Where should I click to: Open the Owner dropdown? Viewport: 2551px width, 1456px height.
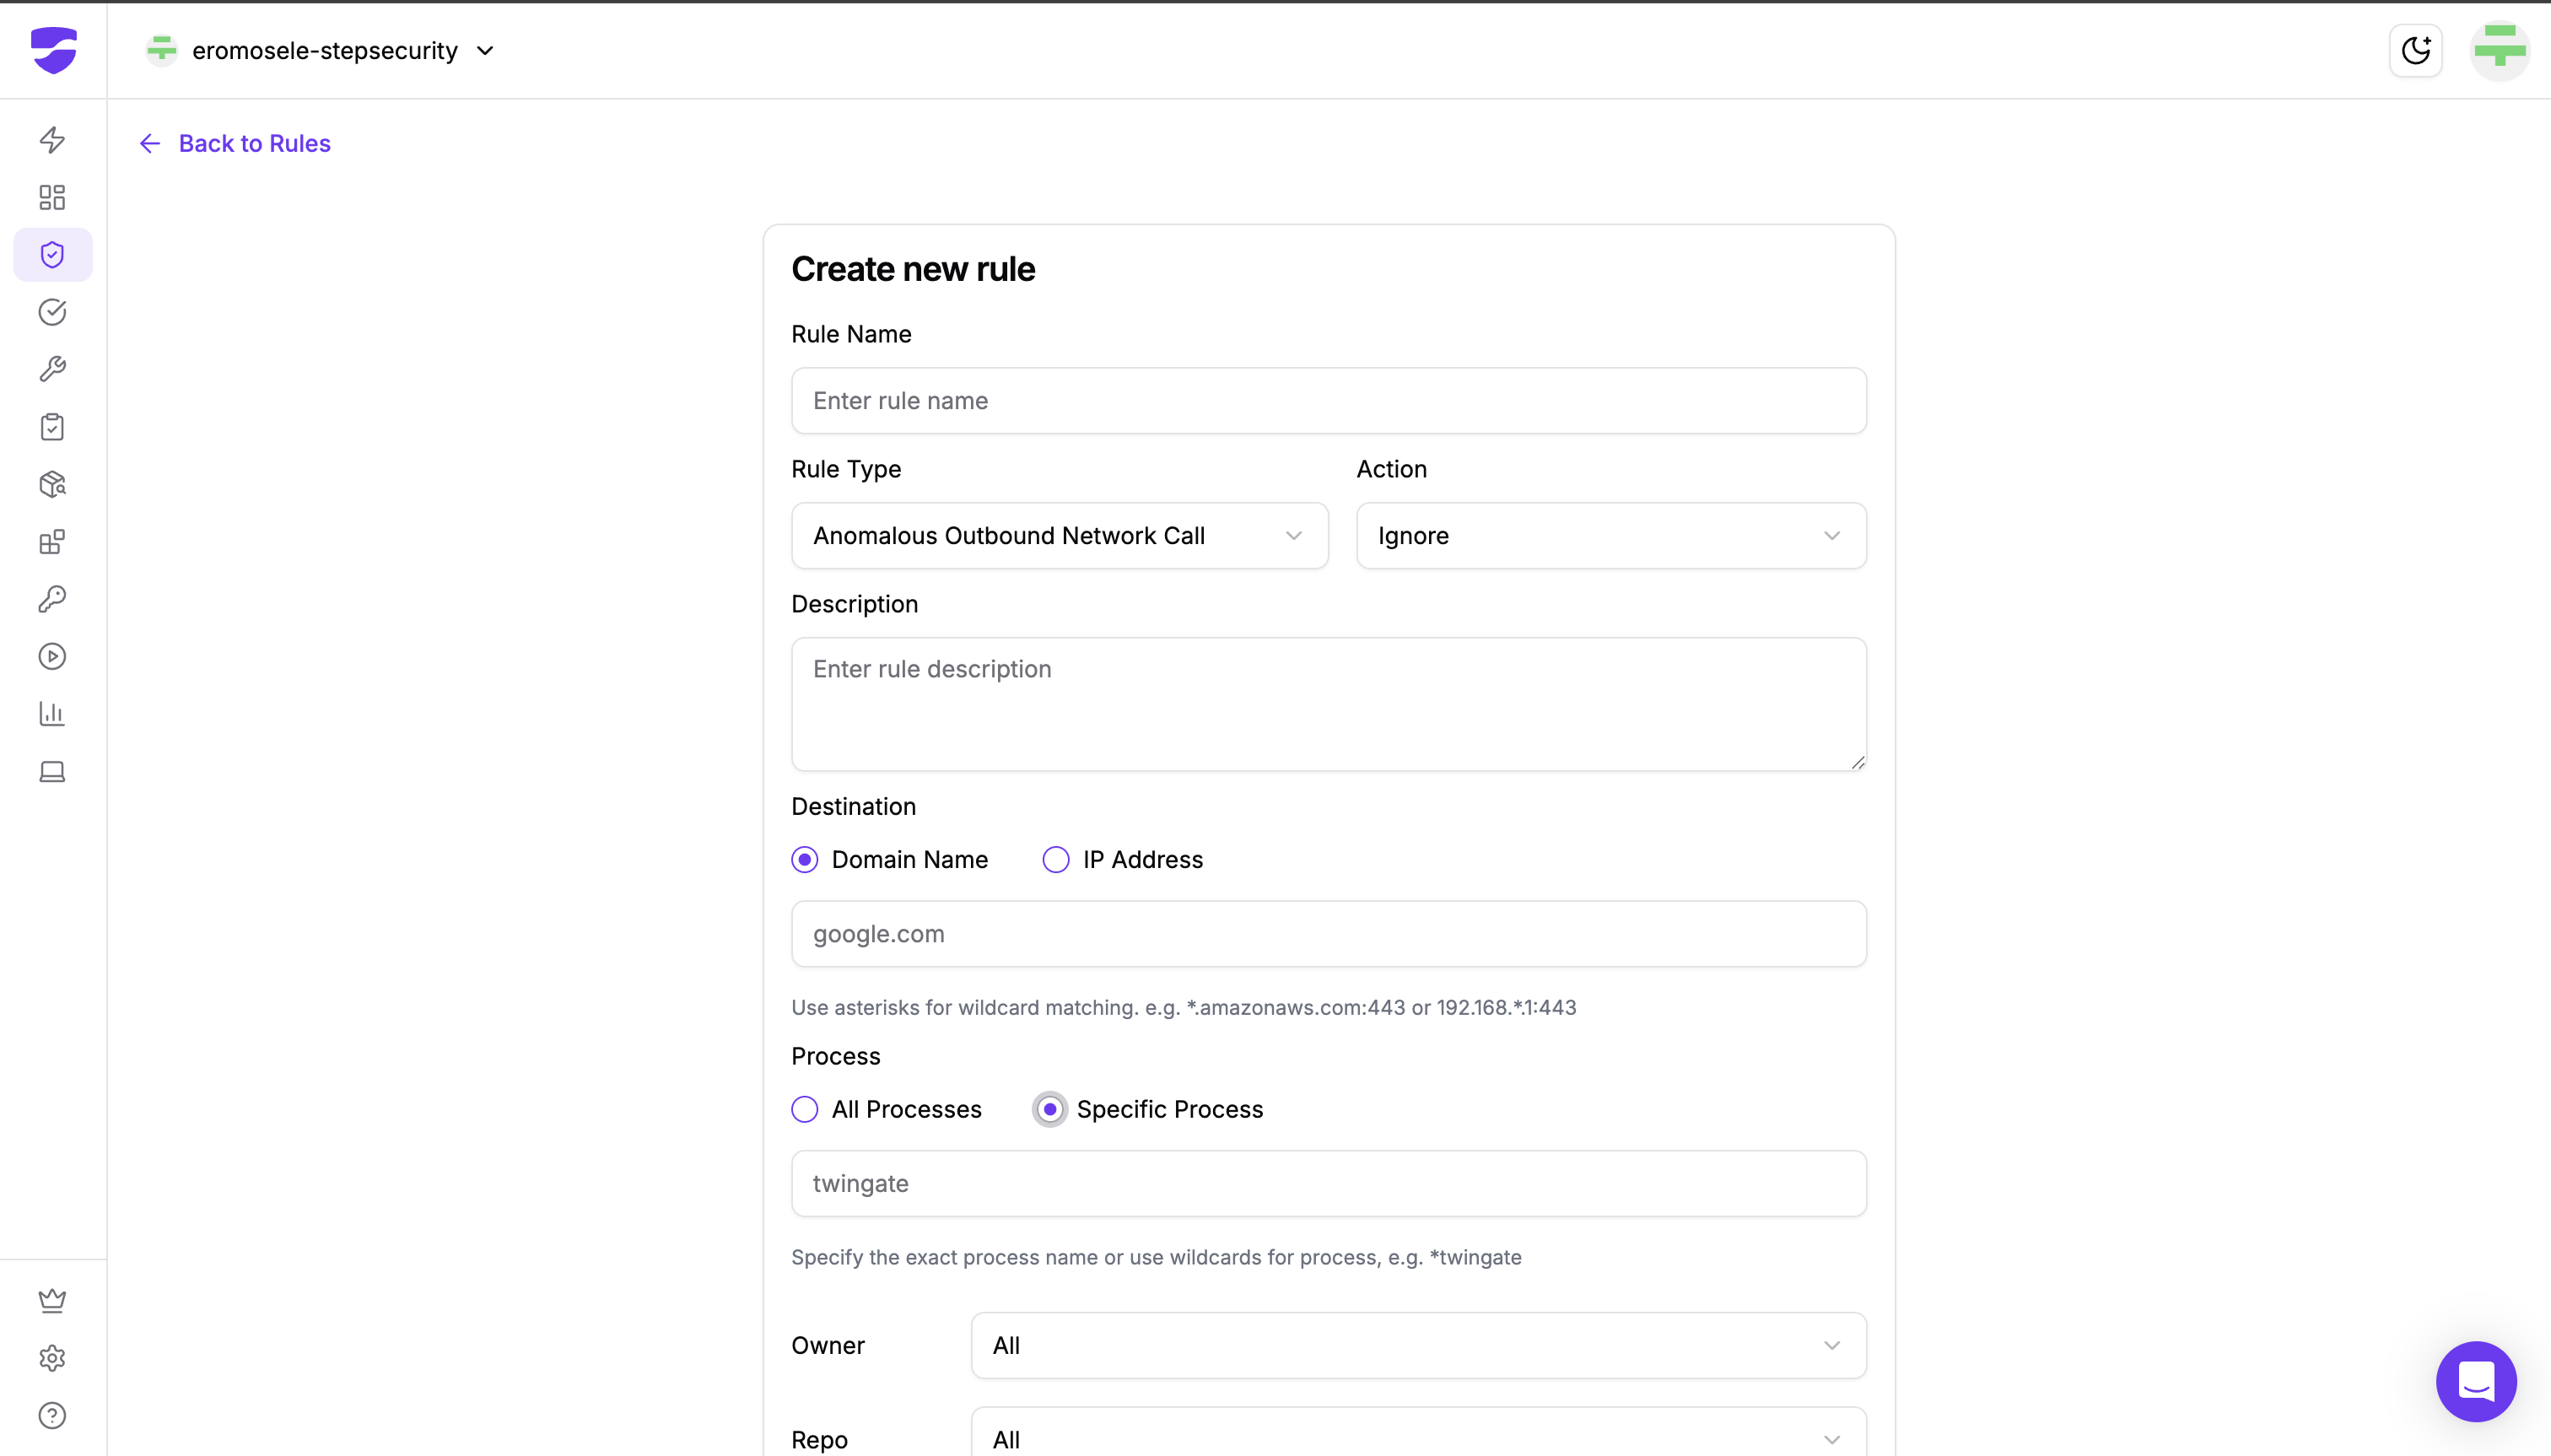[x=1418, y=1345]
